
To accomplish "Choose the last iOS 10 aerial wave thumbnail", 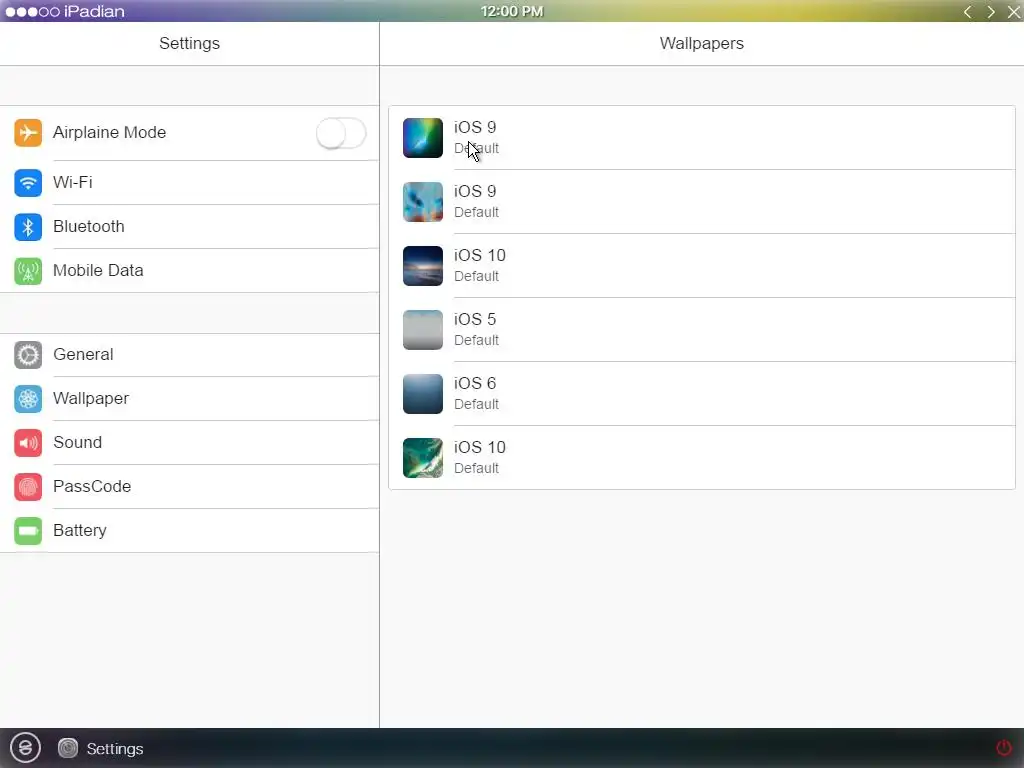I will 423,458.
